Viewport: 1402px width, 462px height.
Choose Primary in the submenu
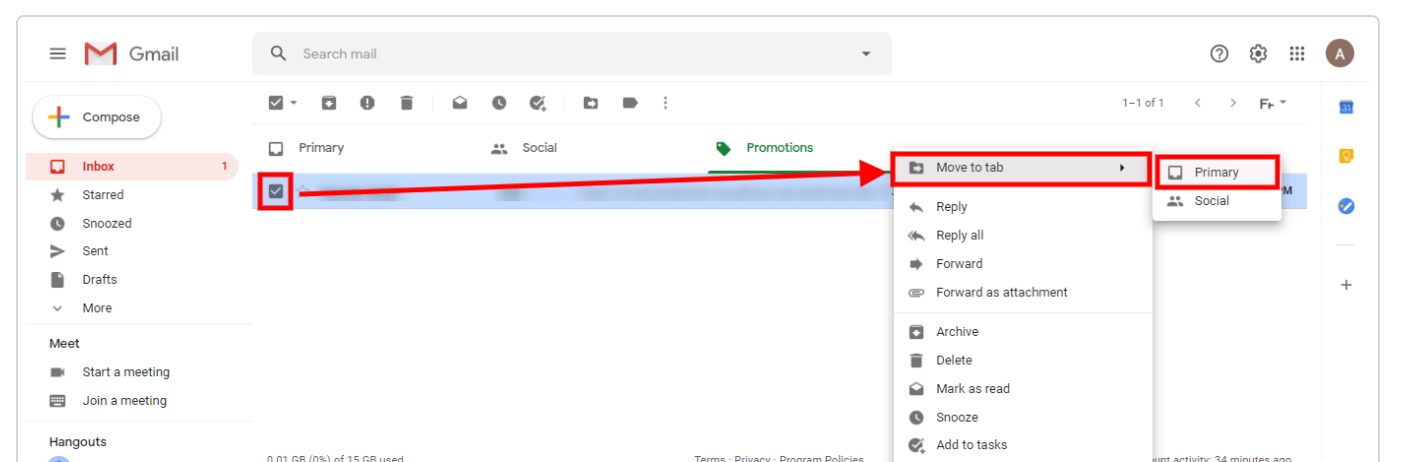[x=1217, y=172]
